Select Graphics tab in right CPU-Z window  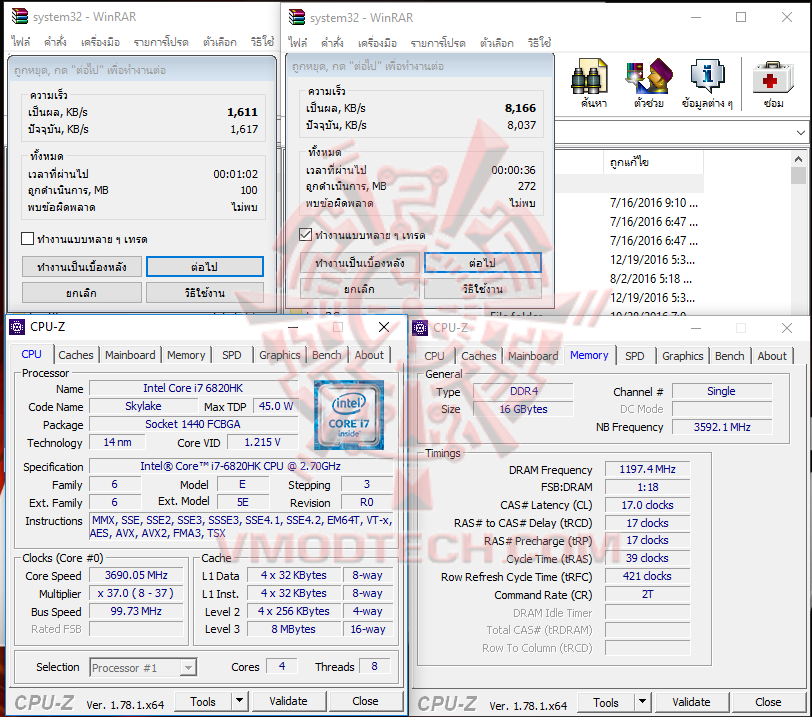tap(683, 356)
